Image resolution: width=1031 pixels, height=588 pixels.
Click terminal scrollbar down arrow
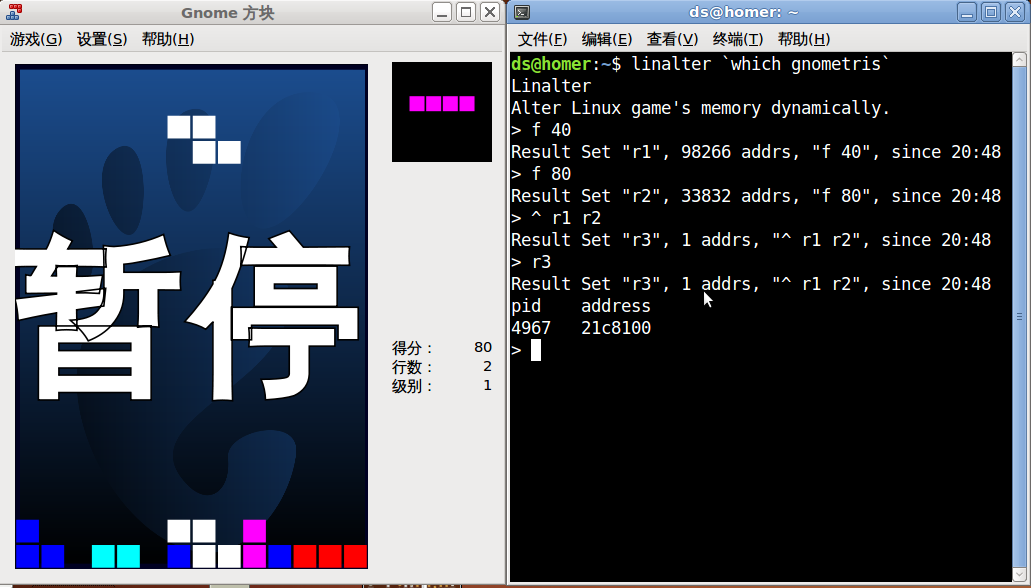coord(1019,575)
